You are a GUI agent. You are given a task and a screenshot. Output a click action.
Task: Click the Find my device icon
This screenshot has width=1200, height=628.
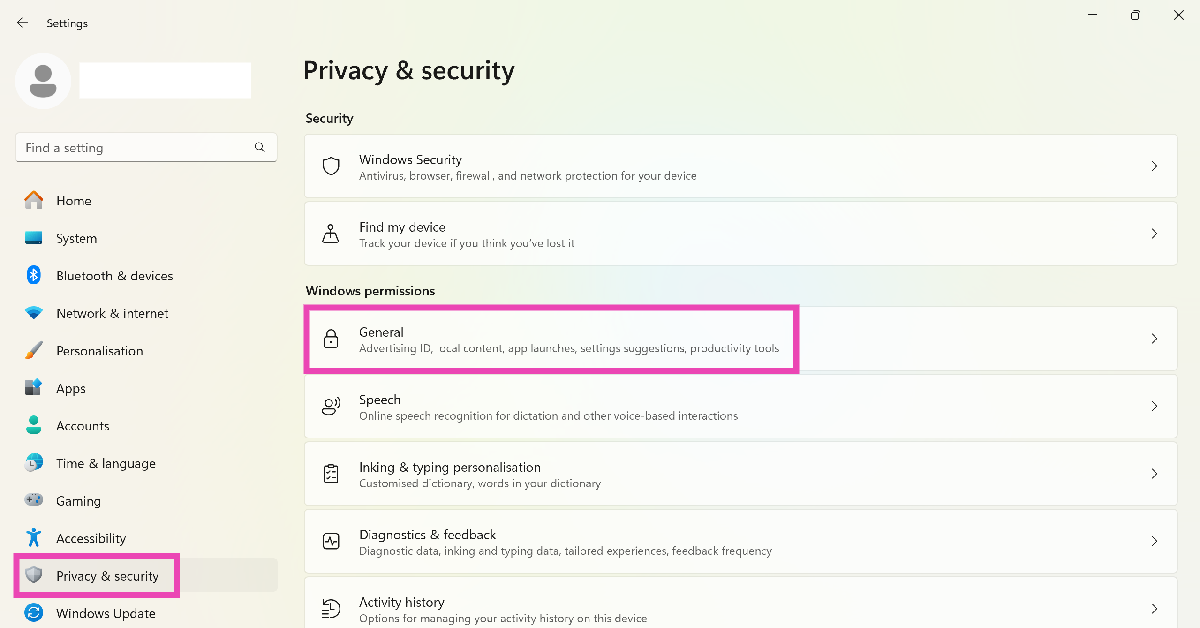pos(331,234)
